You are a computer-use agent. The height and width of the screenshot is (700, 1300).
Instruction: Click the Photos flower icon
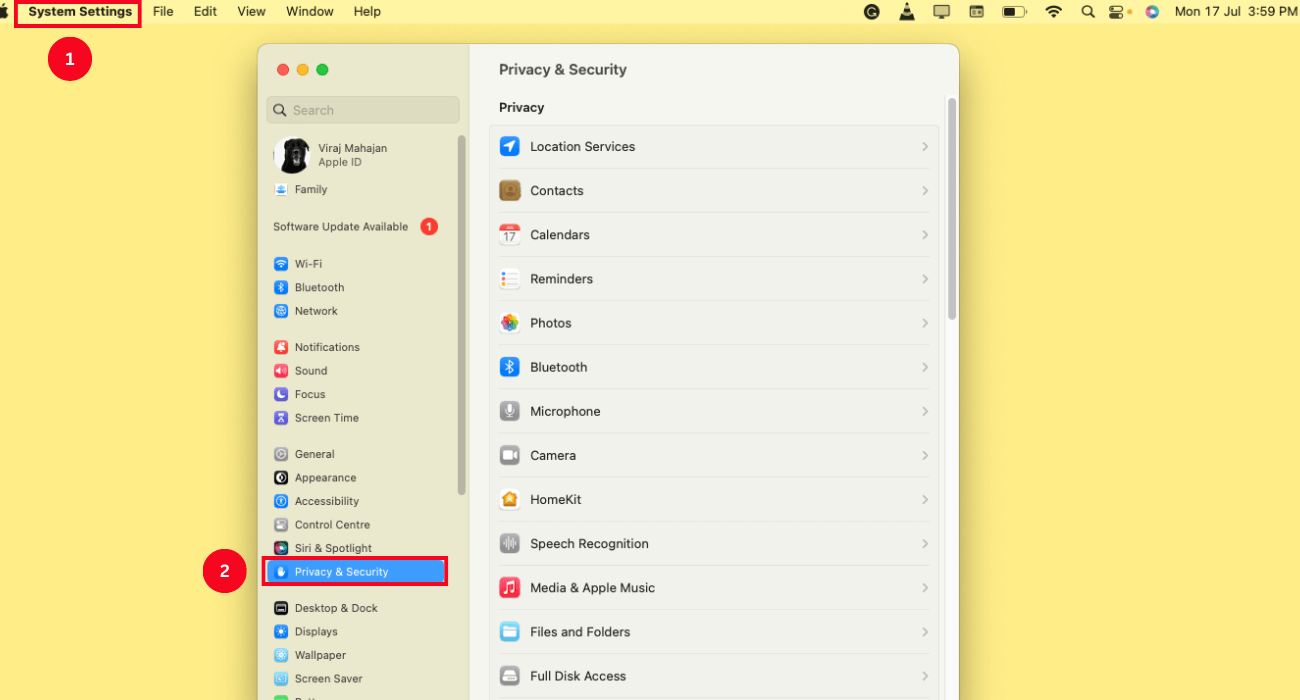coord(510,323)
